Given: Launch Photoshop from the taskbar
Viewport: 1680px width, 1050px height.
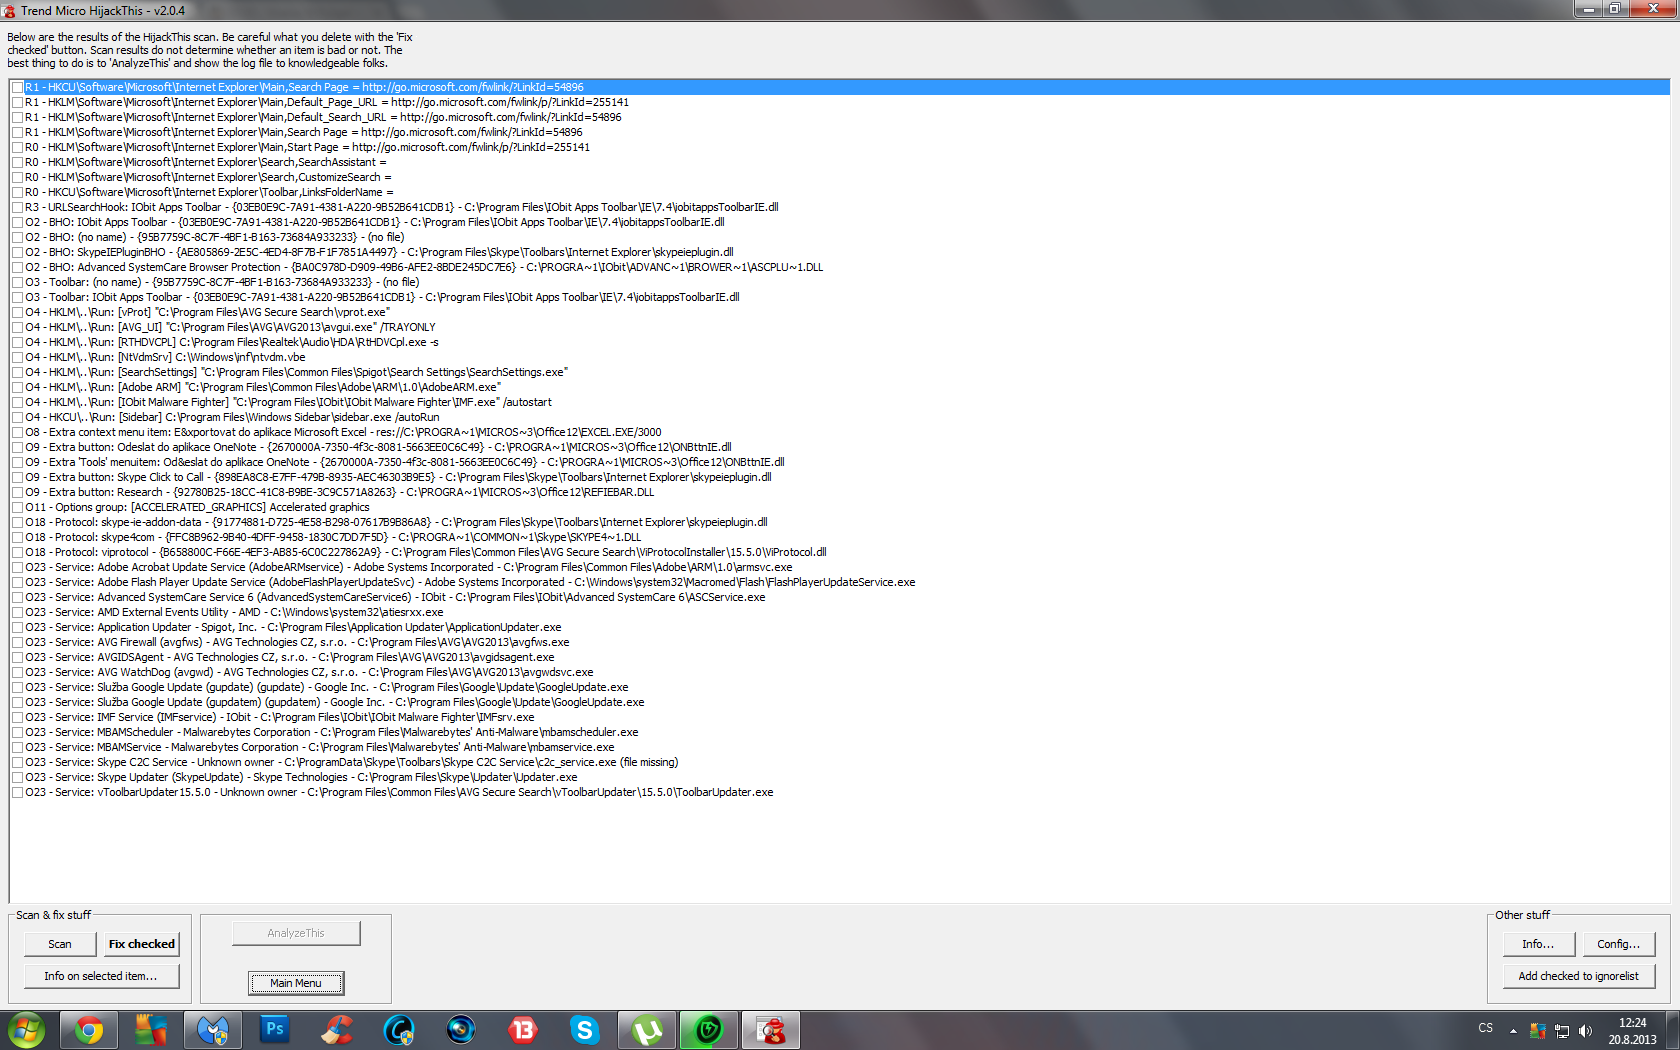Looking at the screenshot, I should [x=275, y=1030].
